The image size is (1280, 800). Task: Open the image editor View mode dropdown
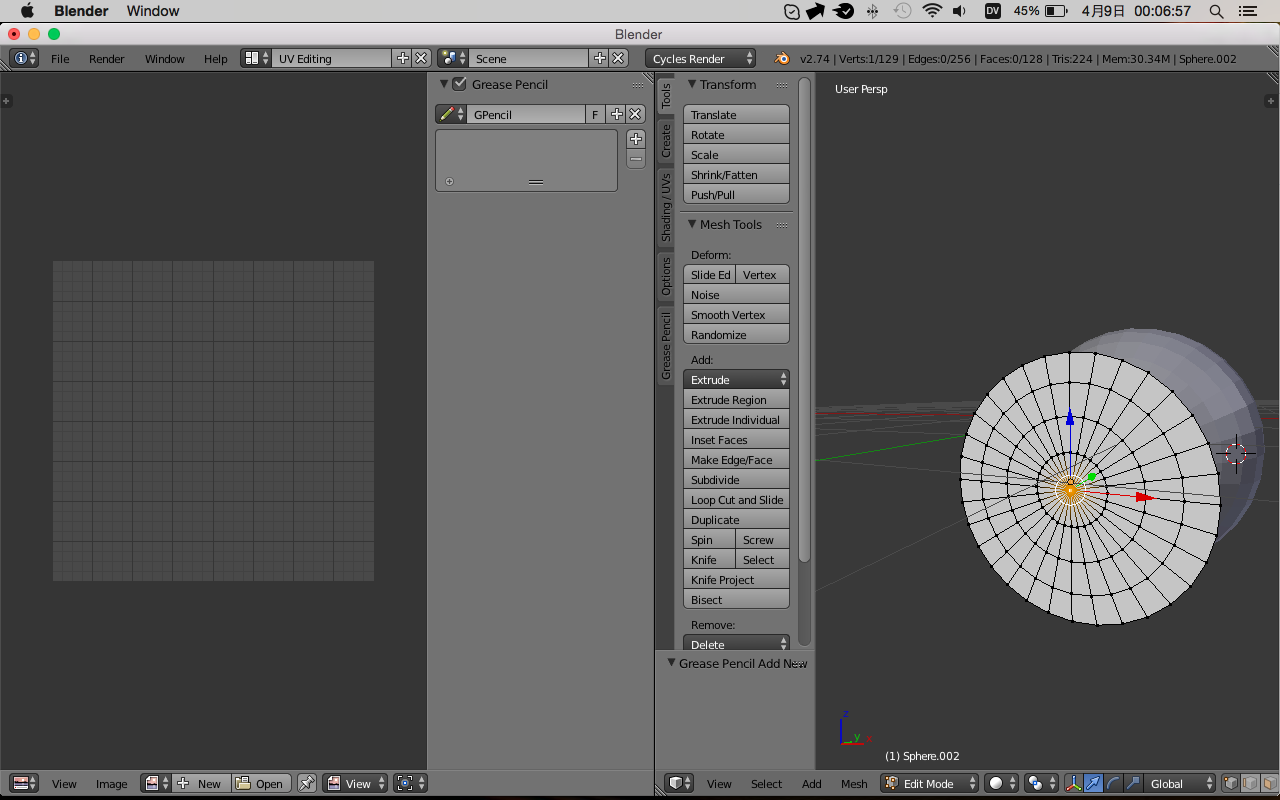click(355, 783)
